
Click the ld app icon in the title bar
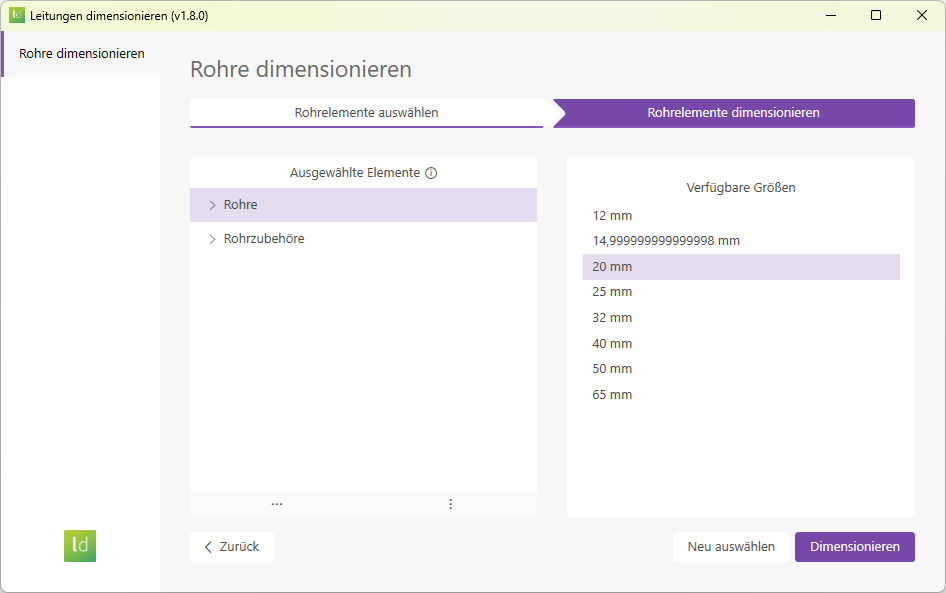[x=16, y=15]
